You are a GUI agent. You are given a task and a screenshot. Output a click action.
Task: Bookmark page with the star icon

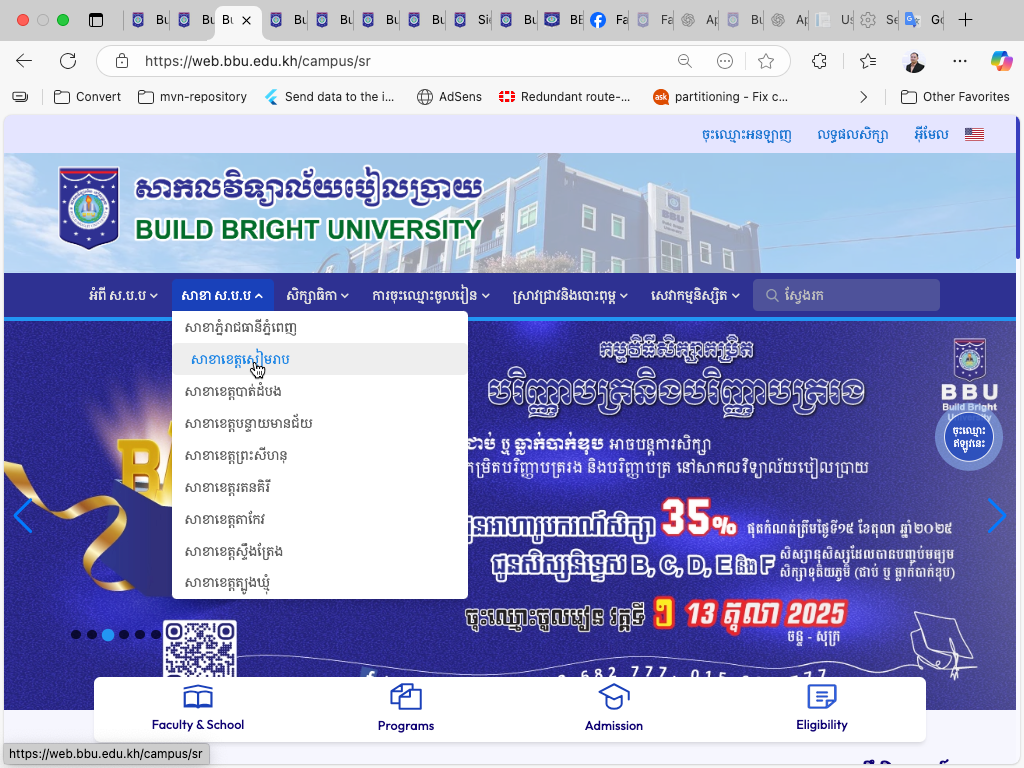tap(766, 61)
